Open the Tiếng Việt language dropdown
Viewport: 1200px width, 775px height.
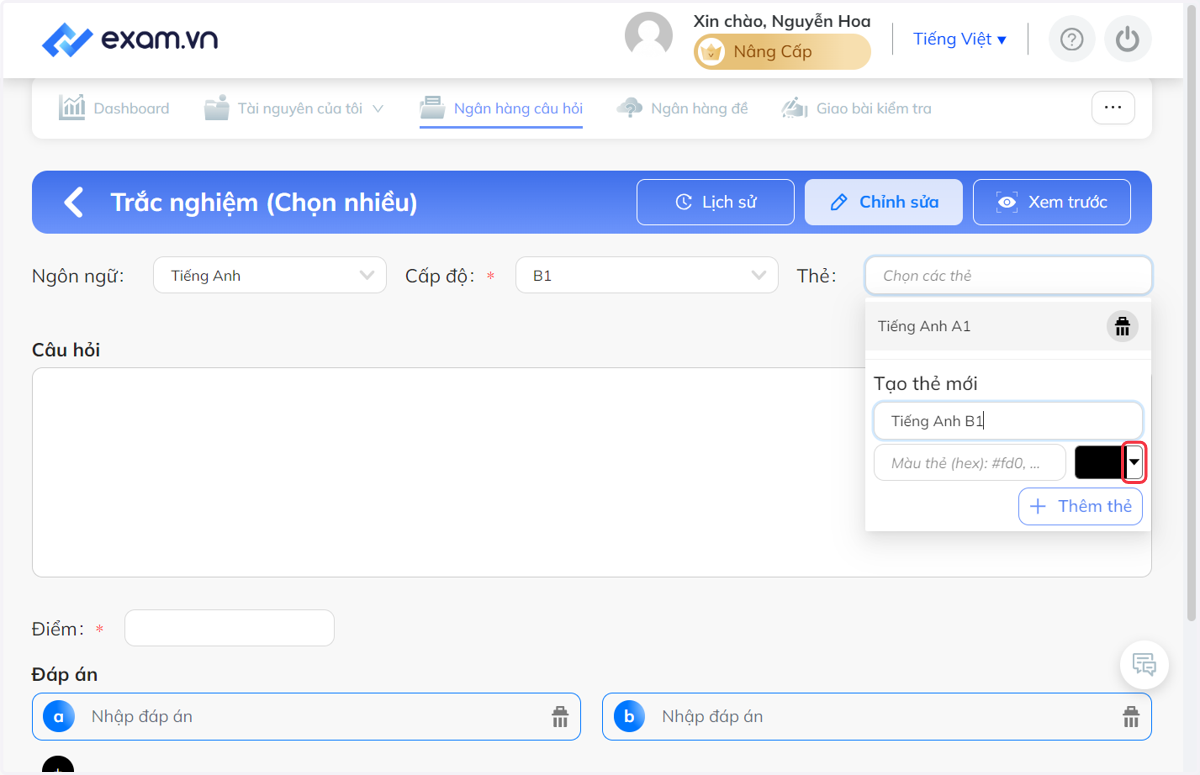point(960,39)
